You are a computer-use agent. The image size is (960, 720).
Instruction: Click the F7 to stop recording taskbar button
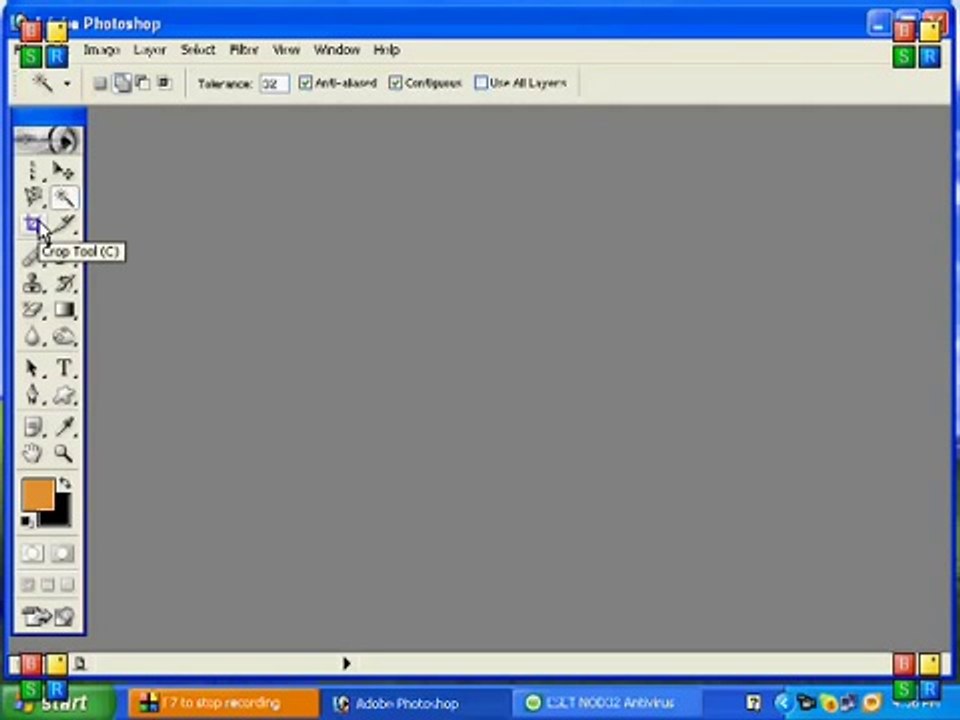tap(224, 703)
